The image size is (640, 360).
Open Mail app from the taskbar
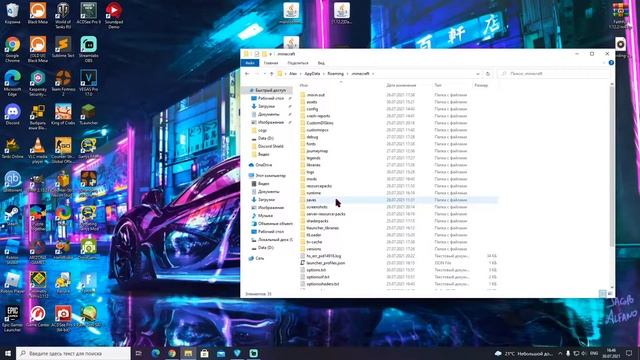click(221, 353)
